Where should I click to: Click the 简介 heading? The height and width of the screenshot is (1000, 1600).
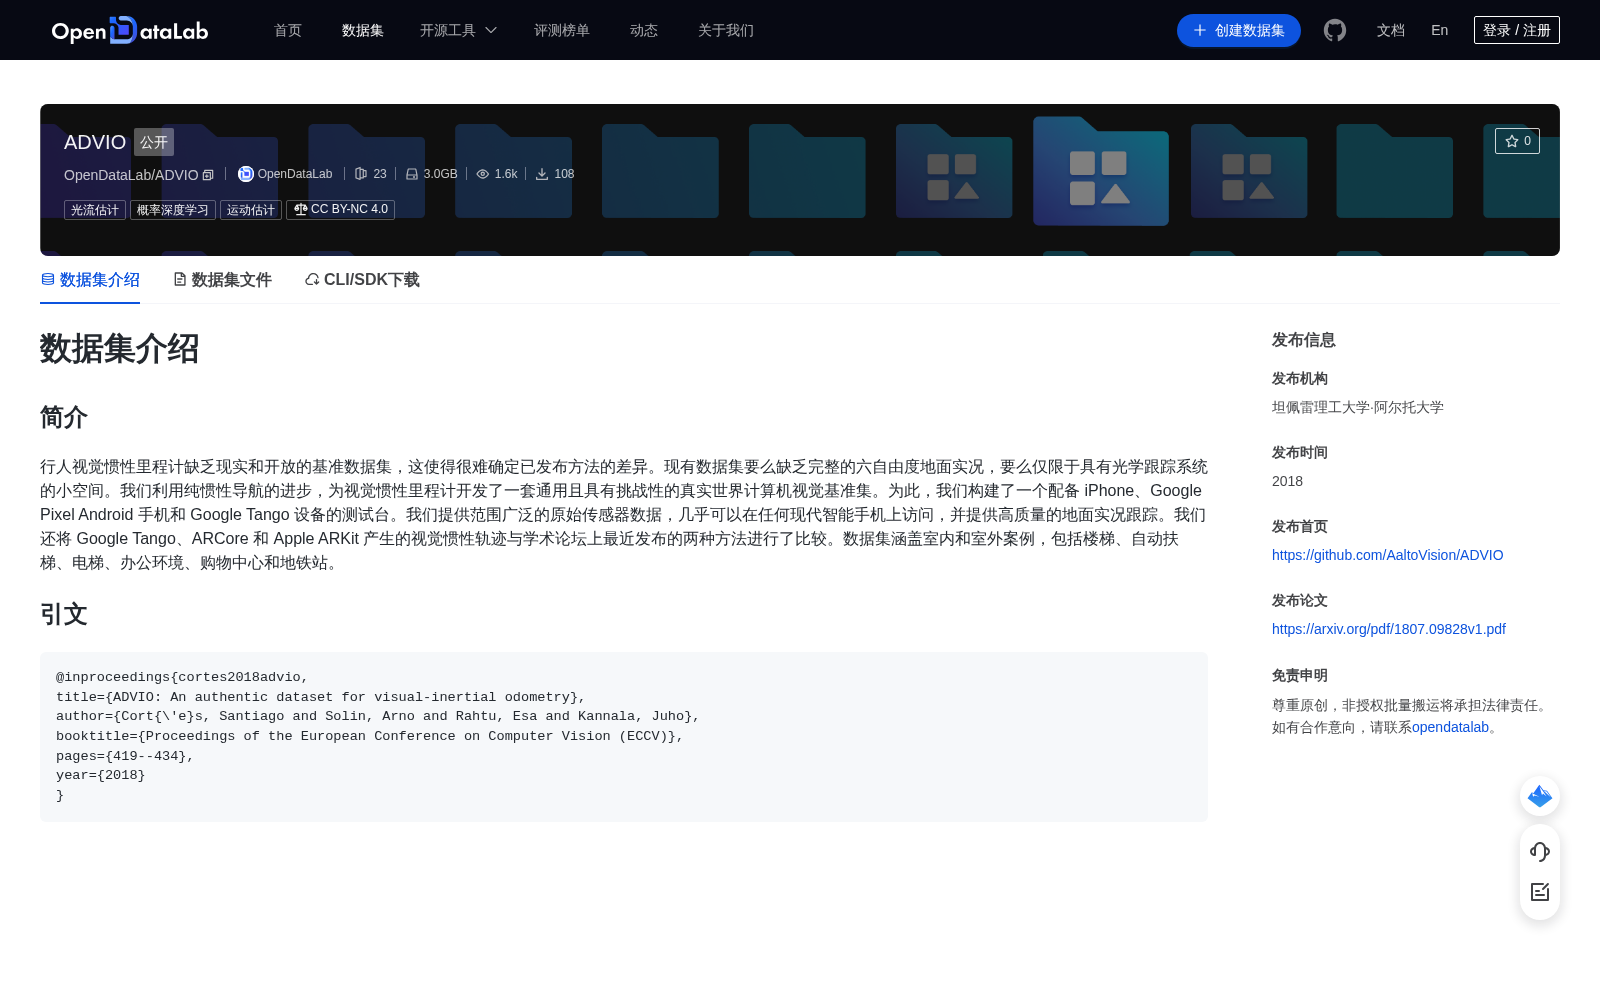tap(64, 417)
